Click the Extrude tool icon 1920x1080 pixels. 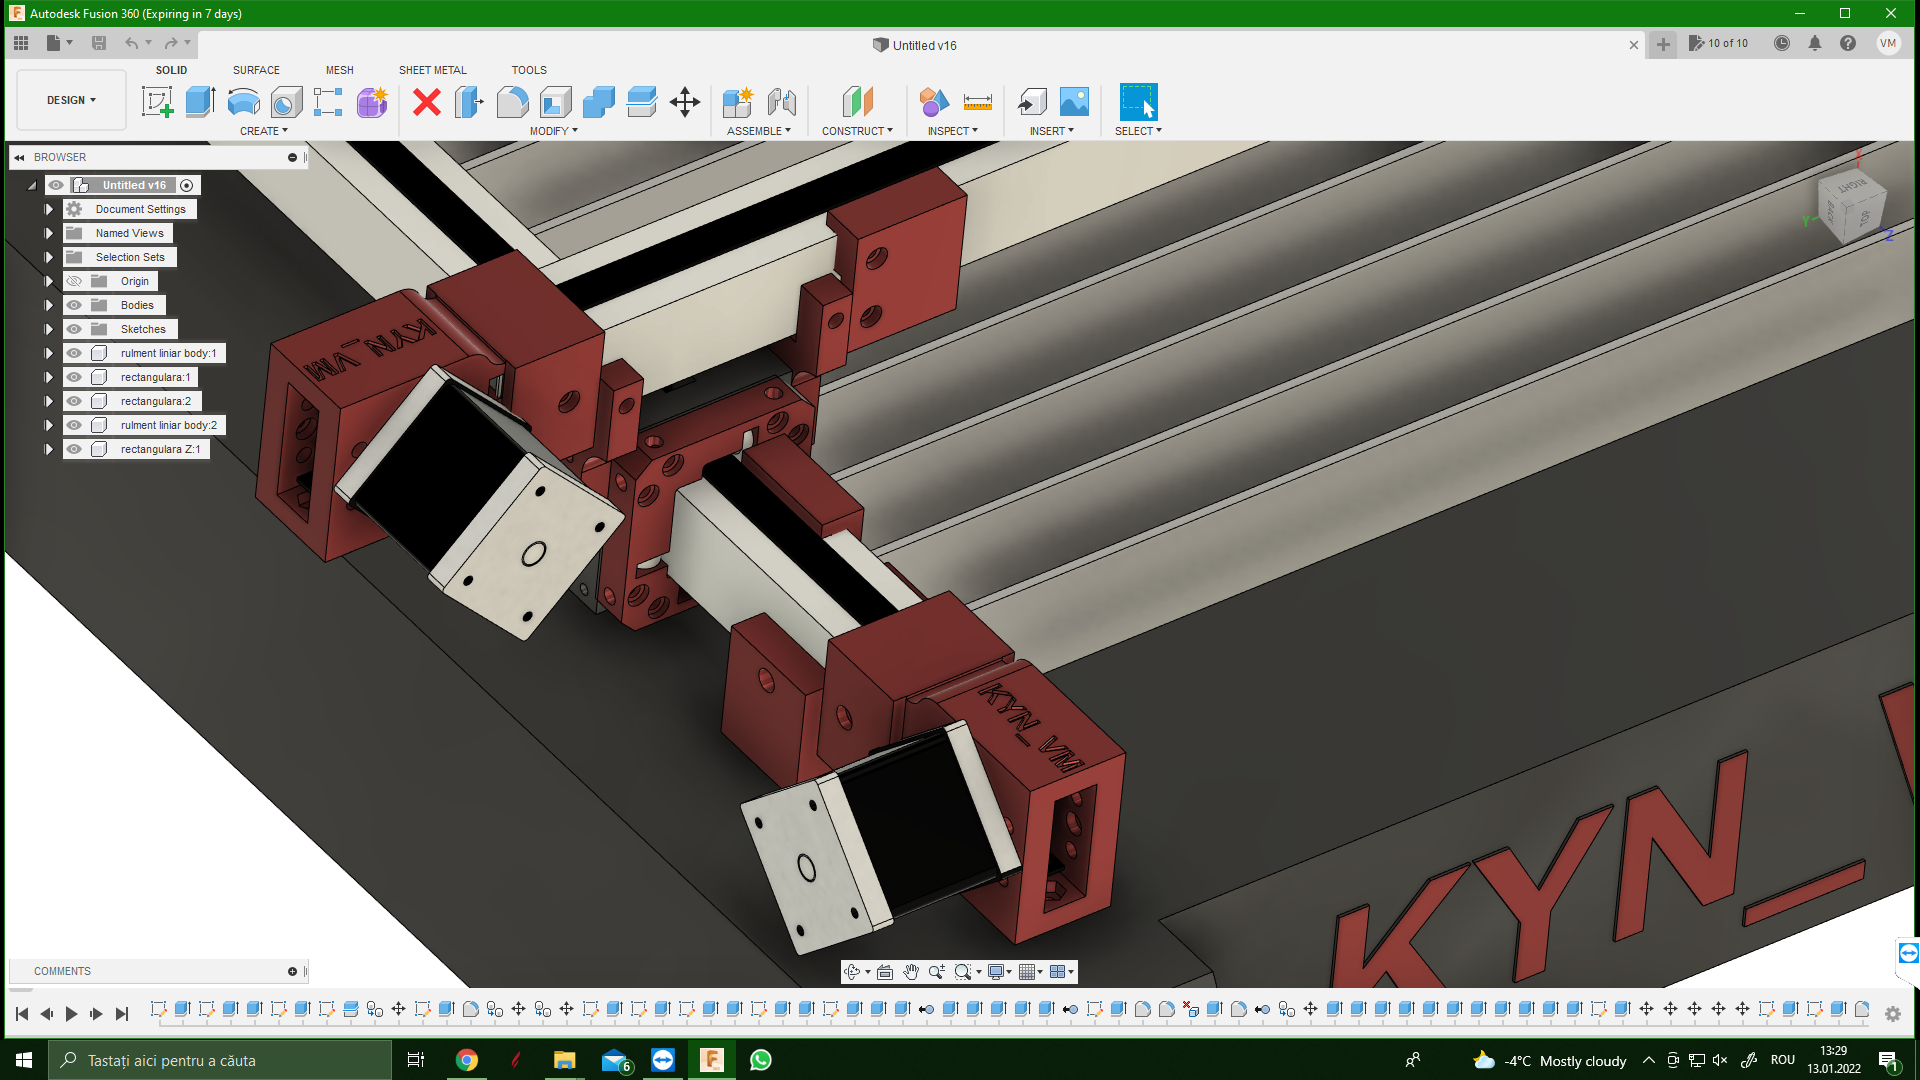[x=200, y=102]
